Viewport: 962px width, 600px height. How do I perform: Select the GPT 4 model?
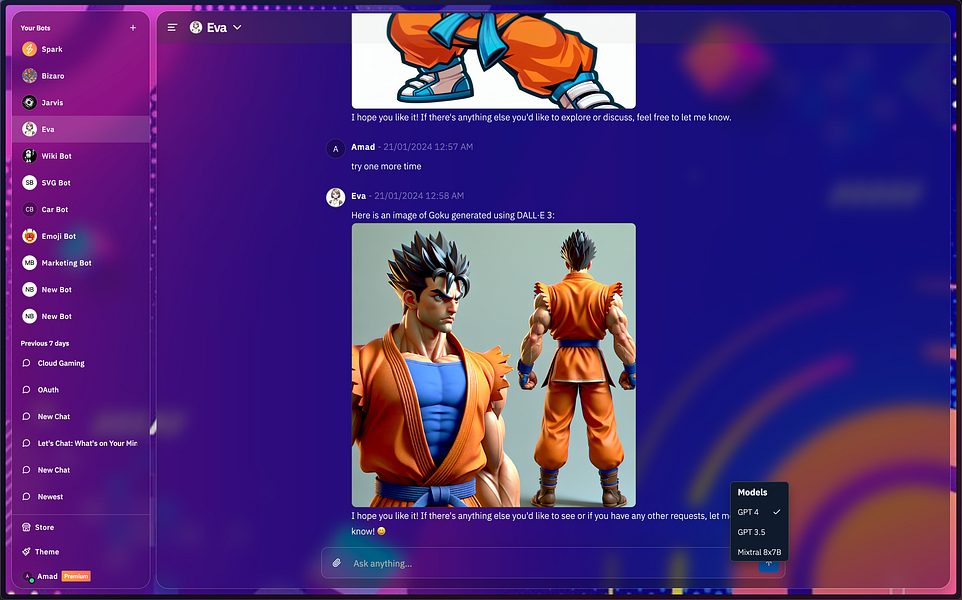pyautogui.click(x=759, y=512)
